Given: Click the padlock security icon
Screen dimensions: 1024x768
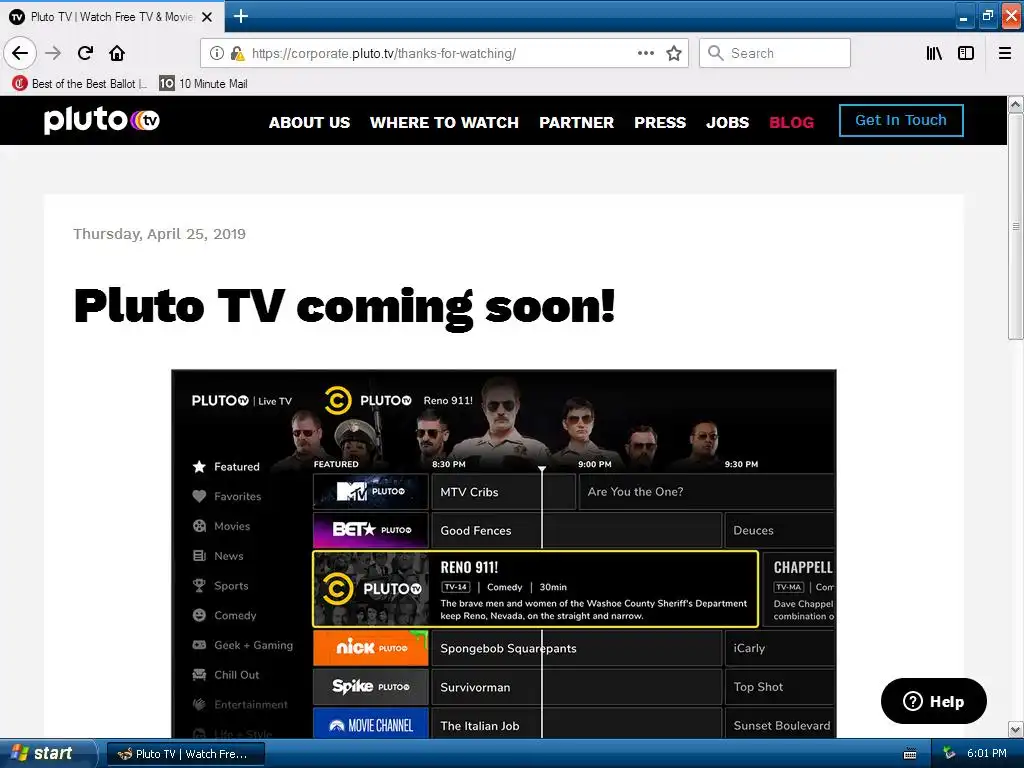Looking at the screenshot, I should click(x=237, y=53).
